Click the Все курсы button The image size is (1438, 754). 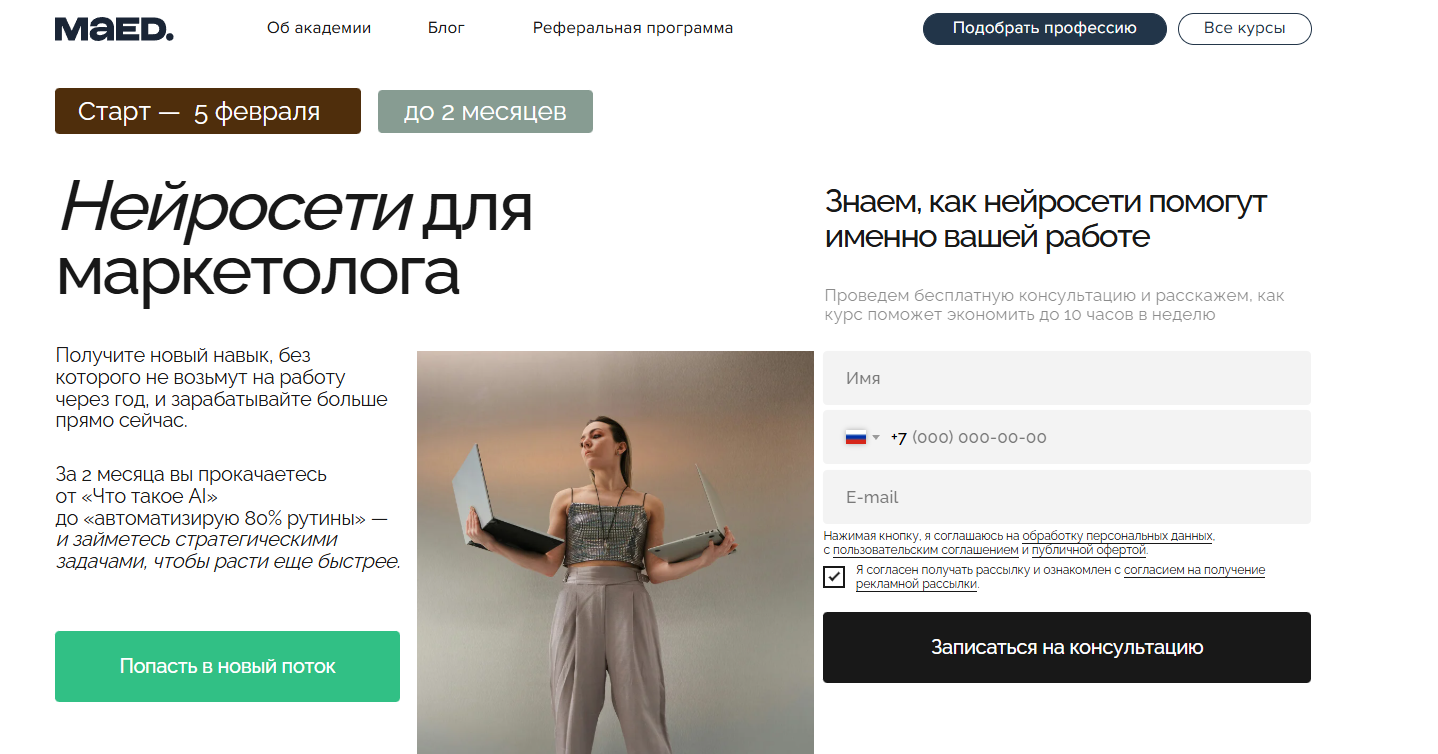[1244, 29]
